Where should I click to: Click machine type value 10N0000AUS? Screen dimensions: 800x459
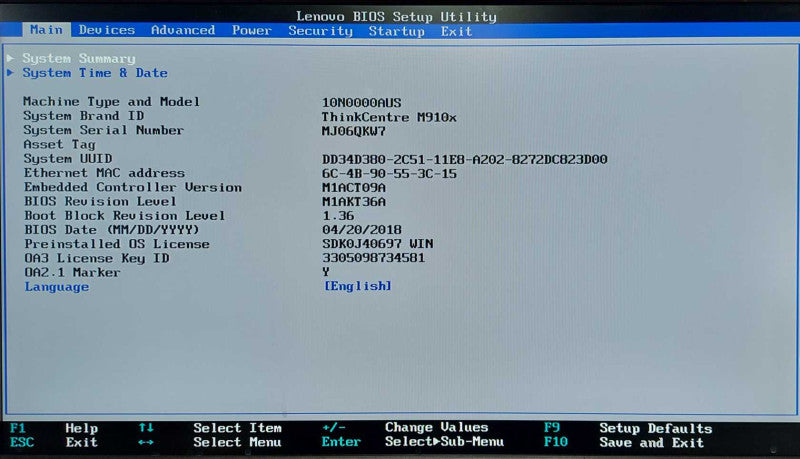(x=362, y=103)
